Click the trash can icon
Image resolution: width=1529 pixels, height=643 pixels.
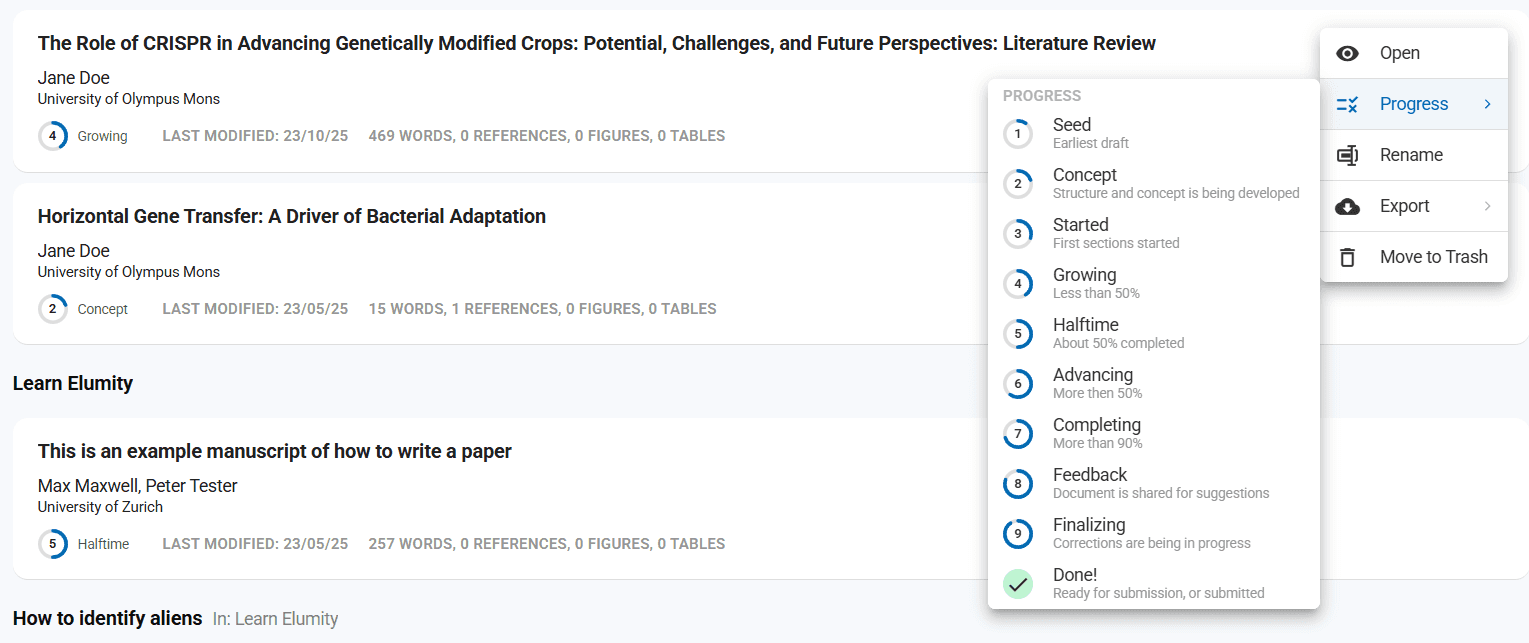tap(1347, 258)
